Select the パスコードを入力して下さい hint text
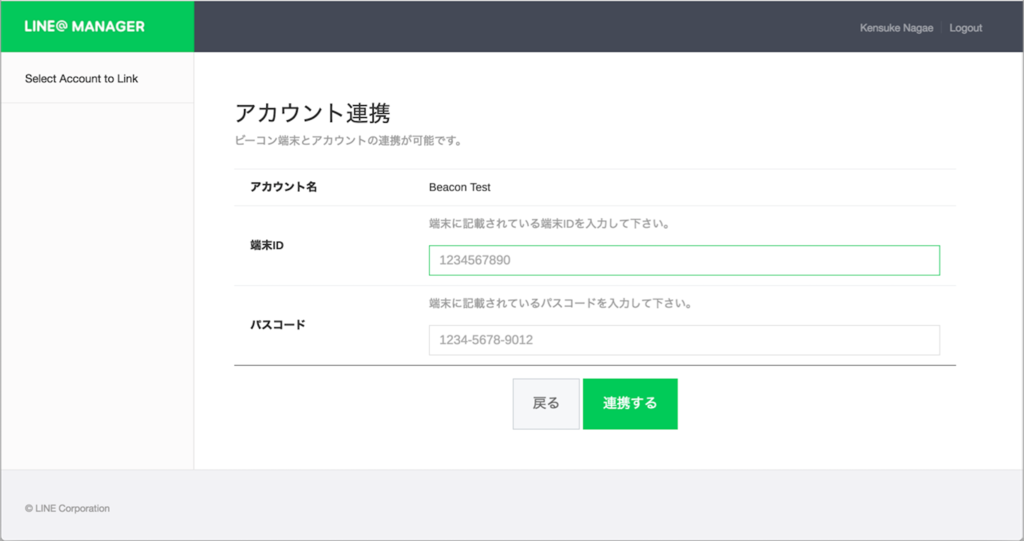 (x=561, y=303)
